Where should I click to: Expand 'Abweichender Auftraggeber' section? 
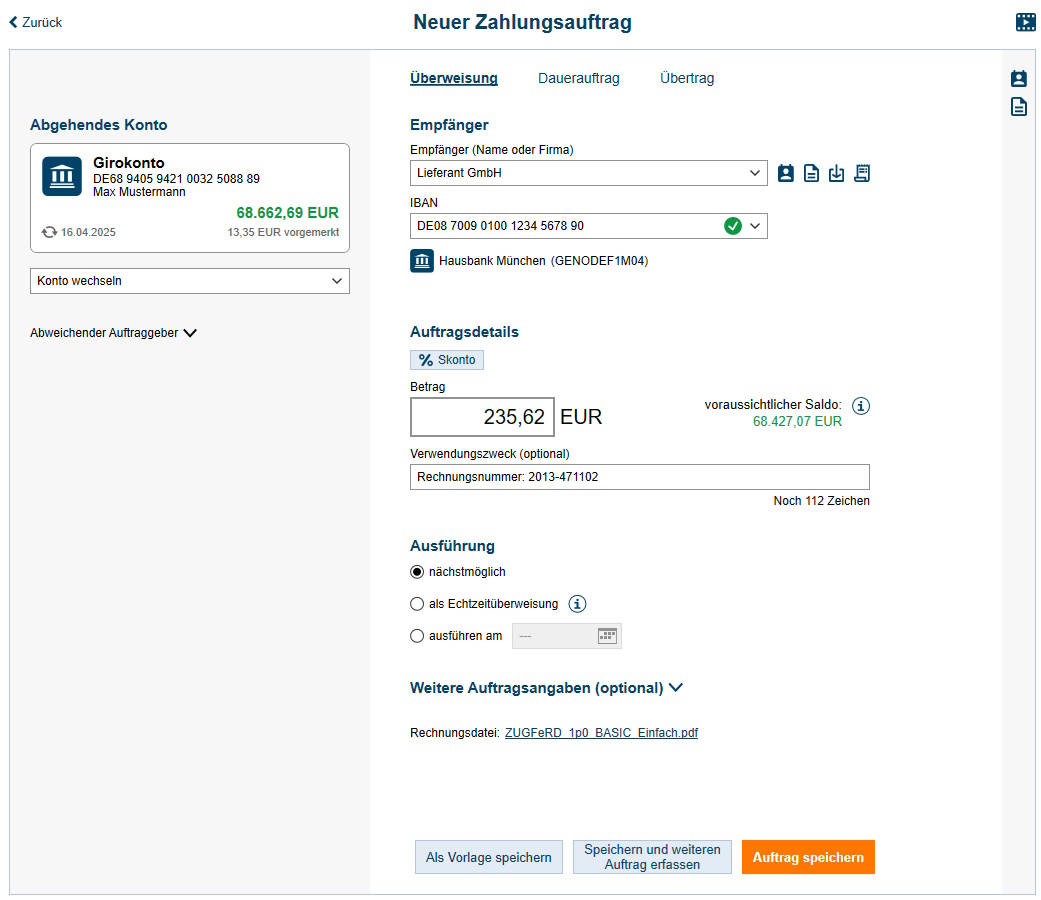(x=113, y=333)
